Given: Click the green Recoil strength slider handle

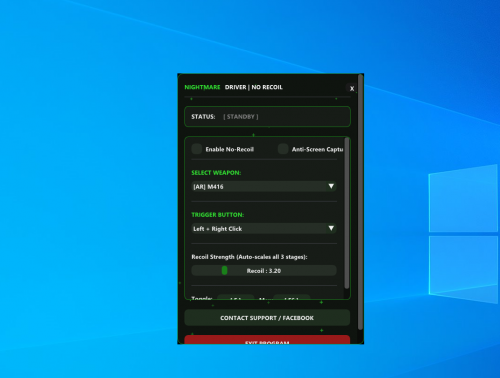Looking at the screenshot, I should (x=224, y=270).
